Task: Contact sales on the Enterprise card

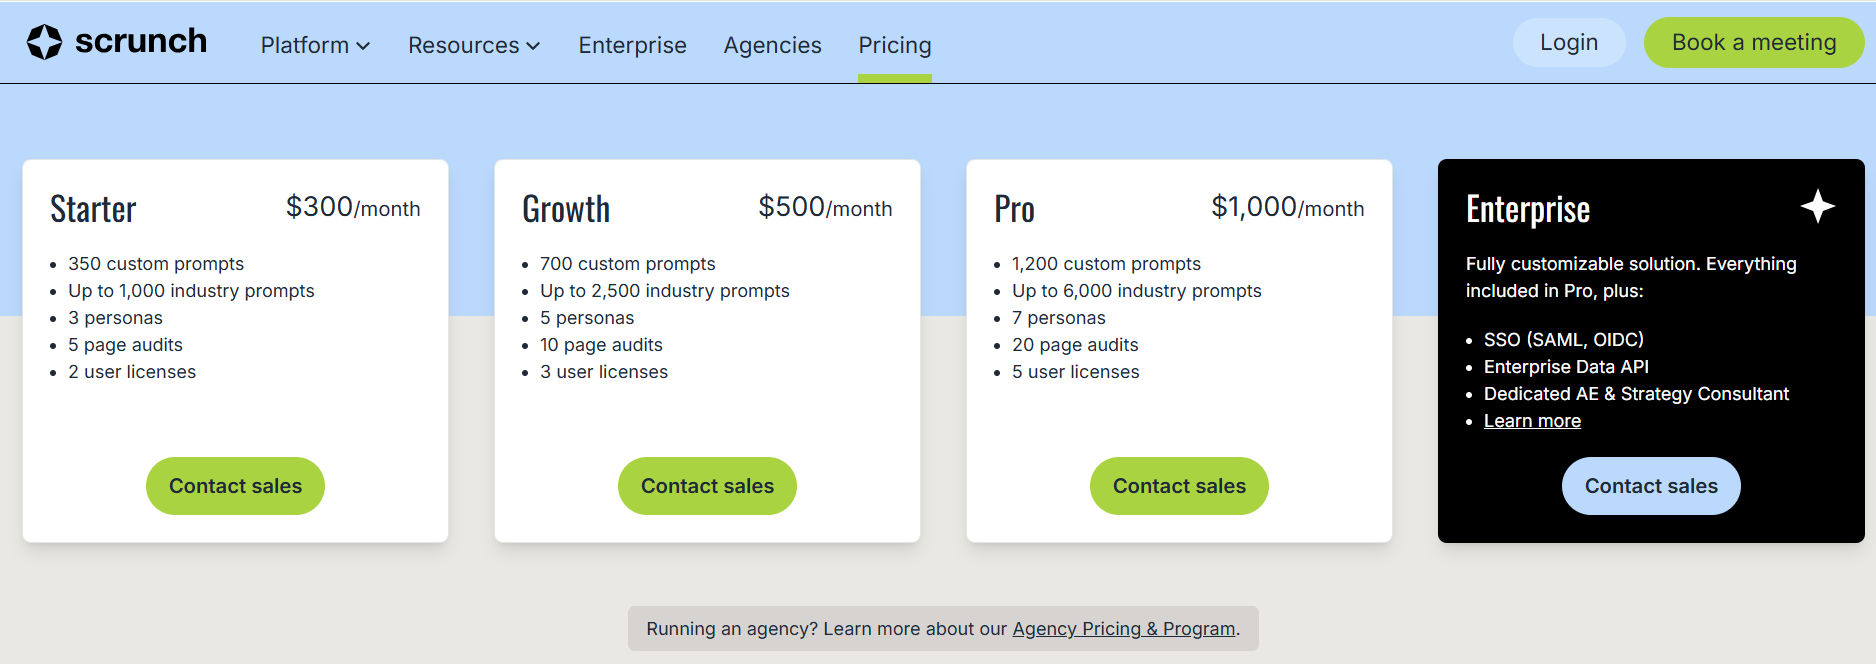Action: [x=1650, y=486]
